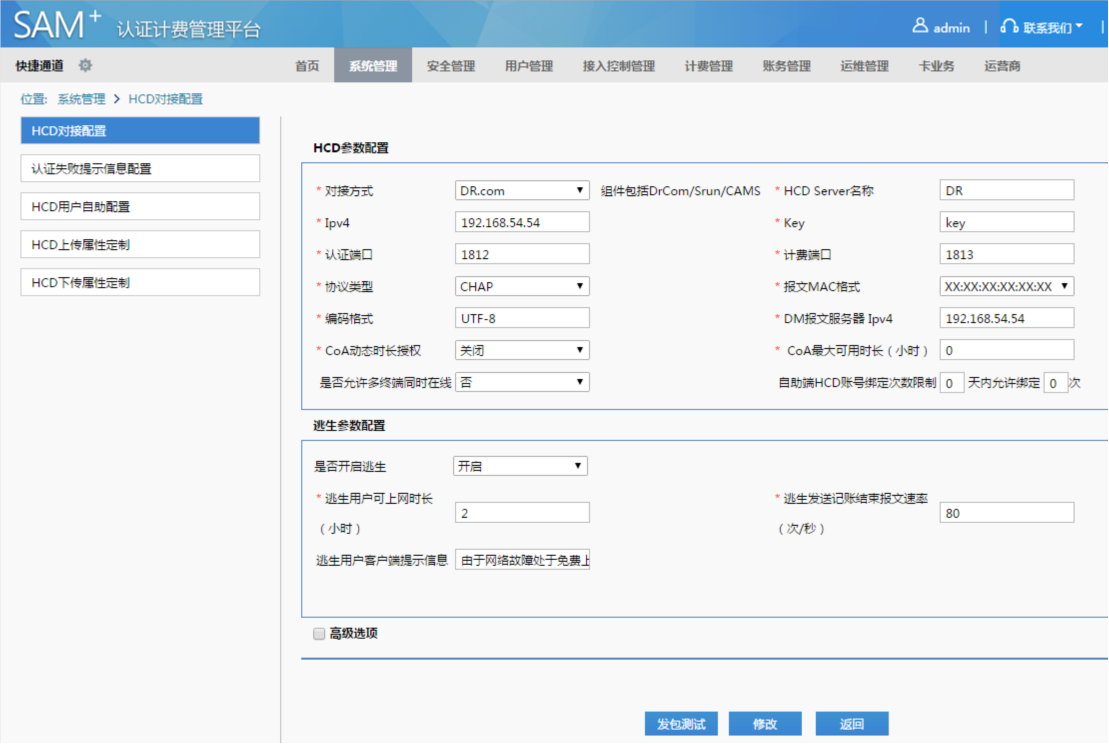Image resolution: width=1109 pixels, height=744 pixels.
Task: Open the CoA动态时长授权 dropdown
Action: (x=522, y=350)
